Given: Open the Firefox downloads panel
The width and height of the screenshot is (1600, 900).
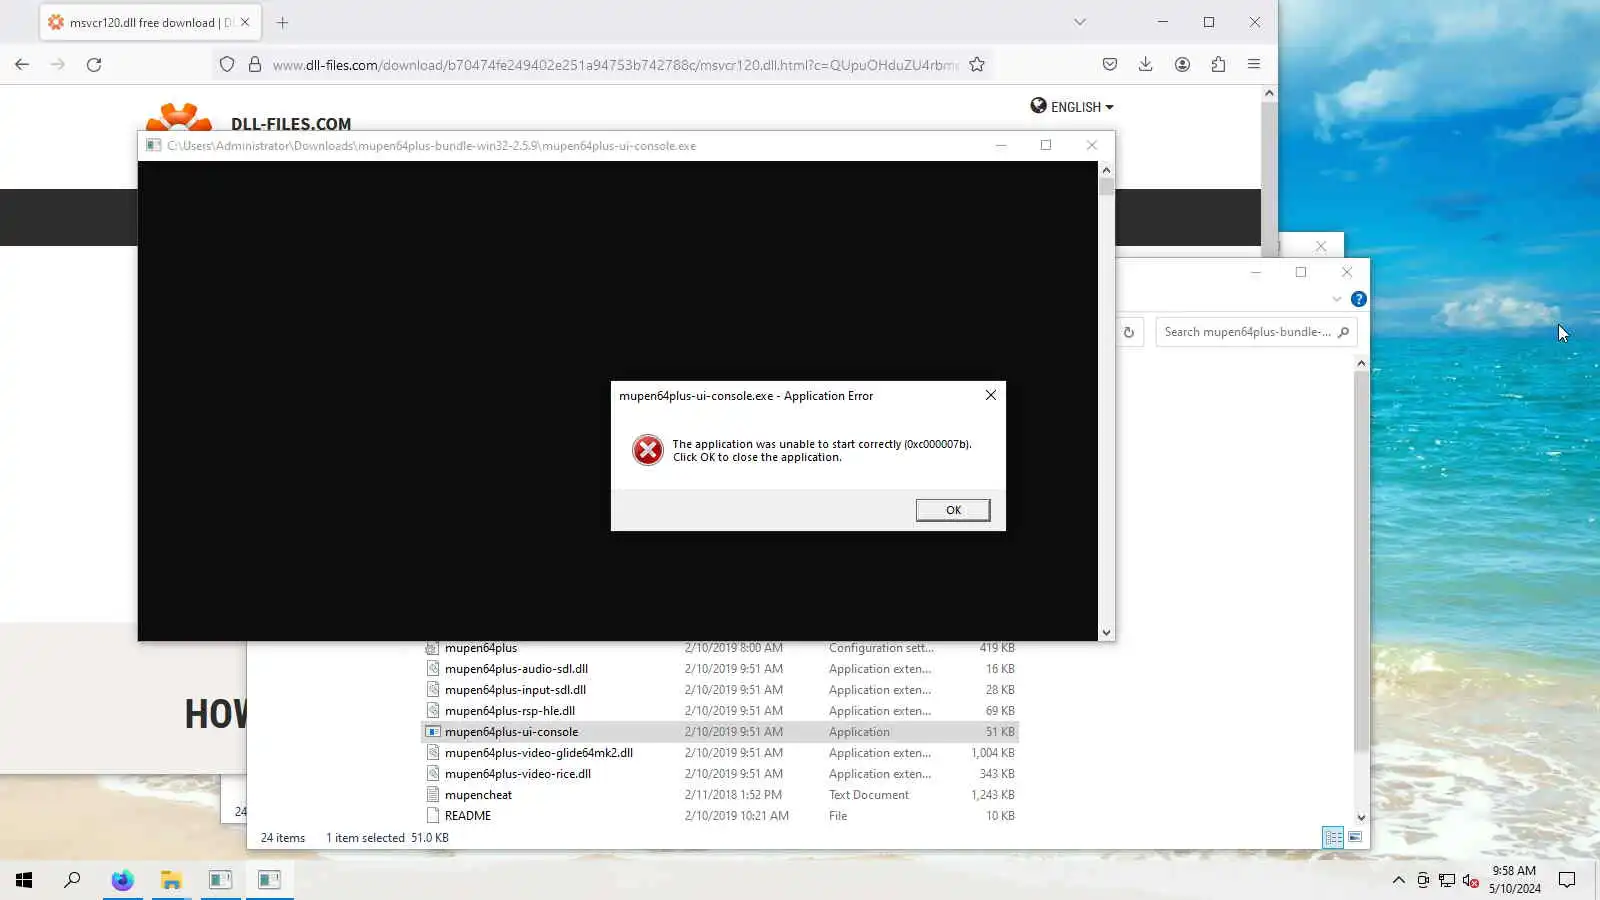Looking at the screenshot, I should point(1146,64).
